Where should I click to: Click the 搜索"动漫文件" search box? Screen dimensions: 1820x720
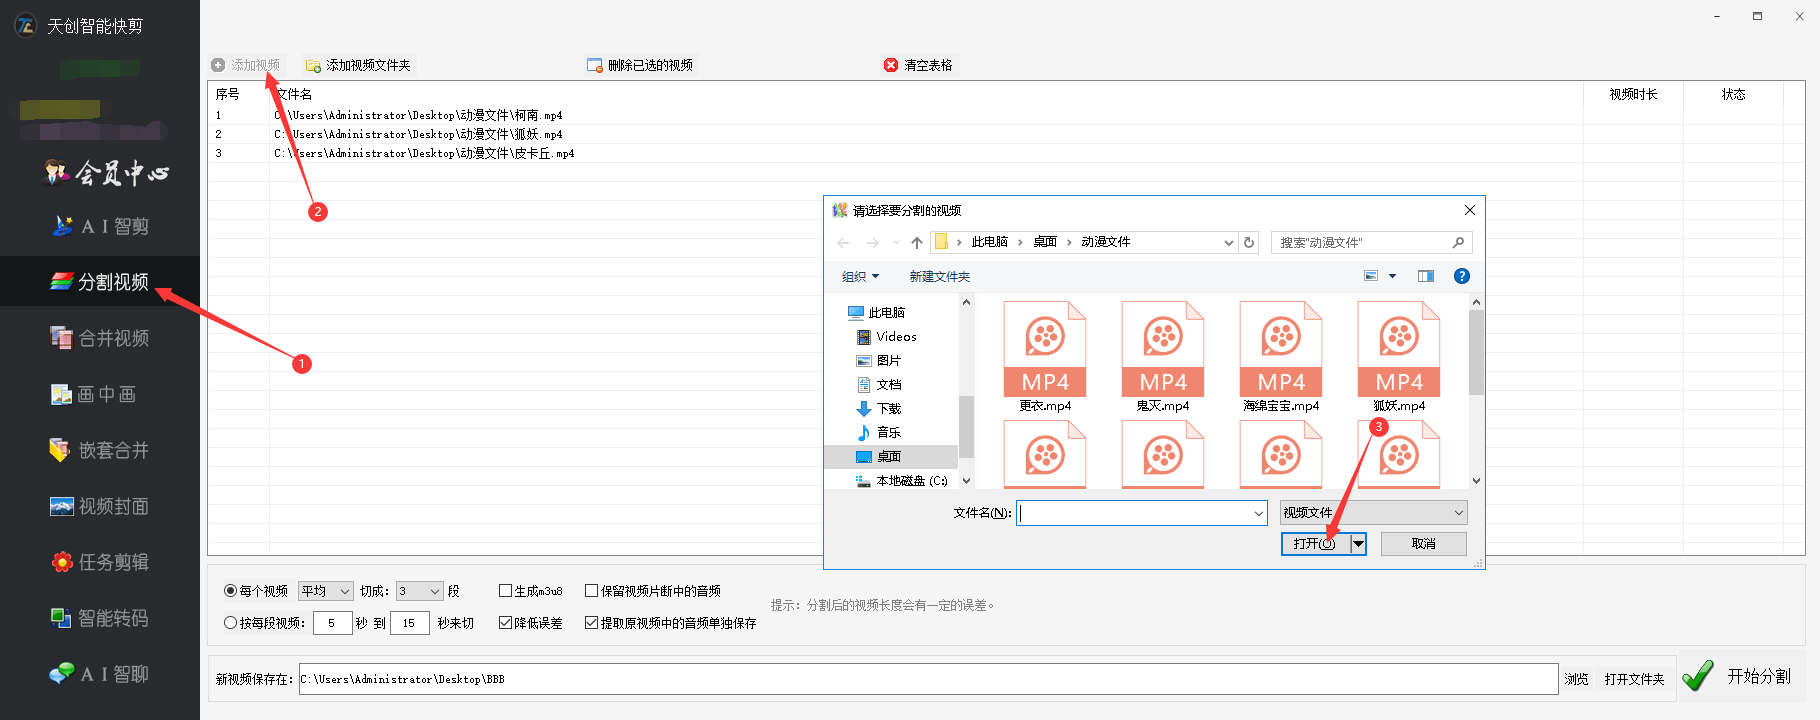click(x=1371, y=242)
